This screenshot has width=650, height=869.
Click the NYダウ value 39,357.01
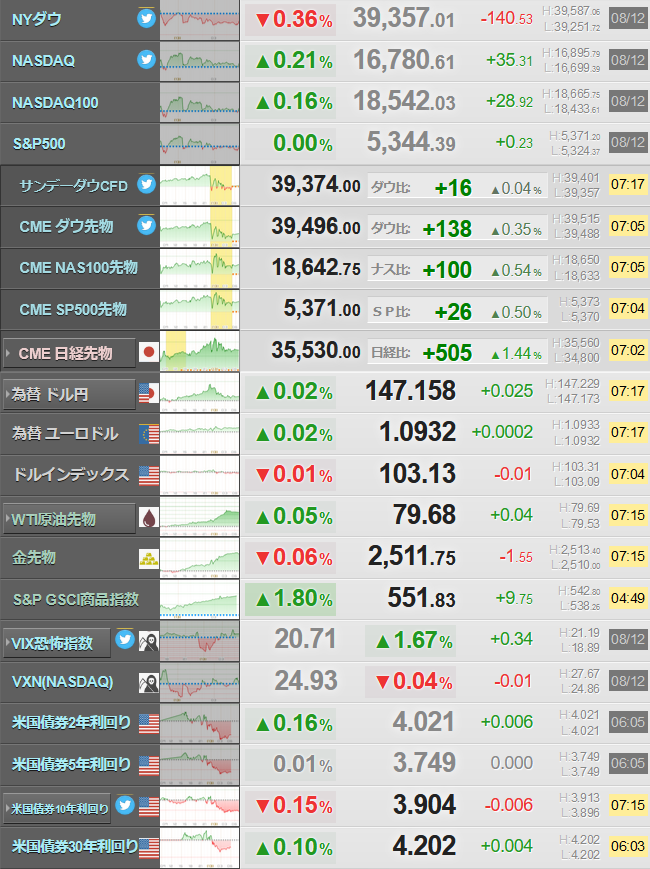(404, 18)
